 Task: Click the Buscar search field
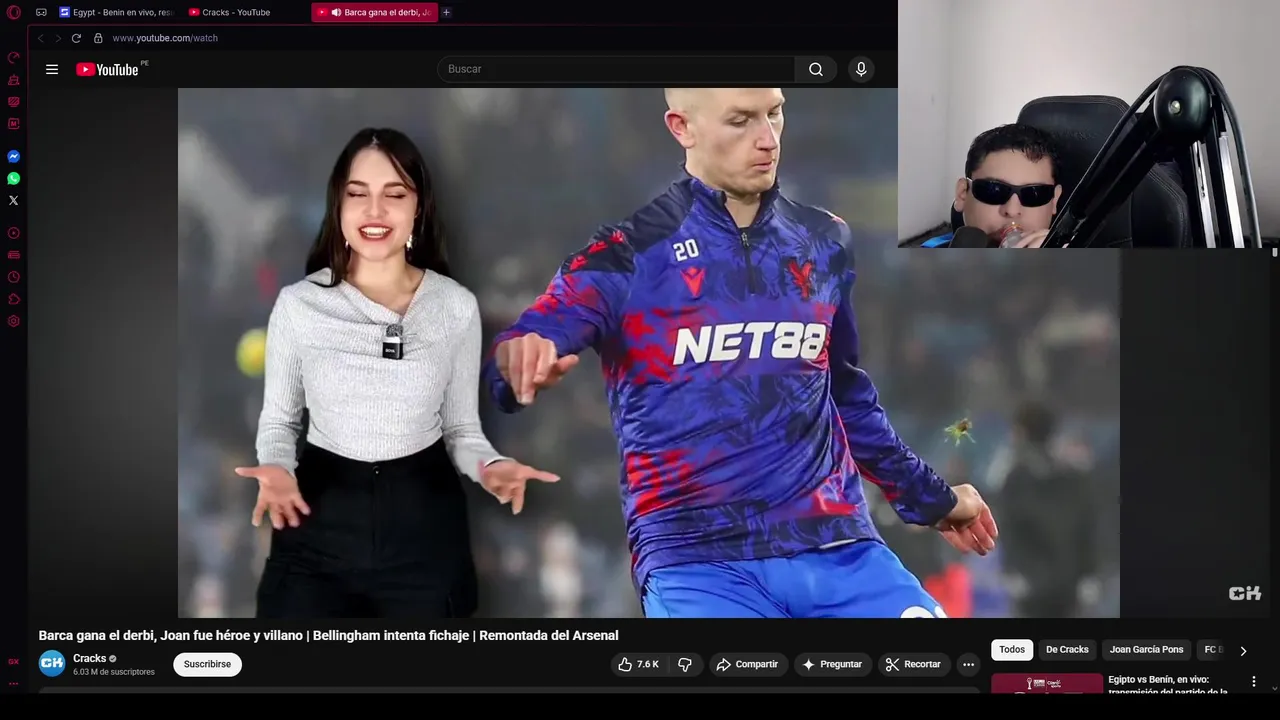pyautogui.click(x=616, y=69)
